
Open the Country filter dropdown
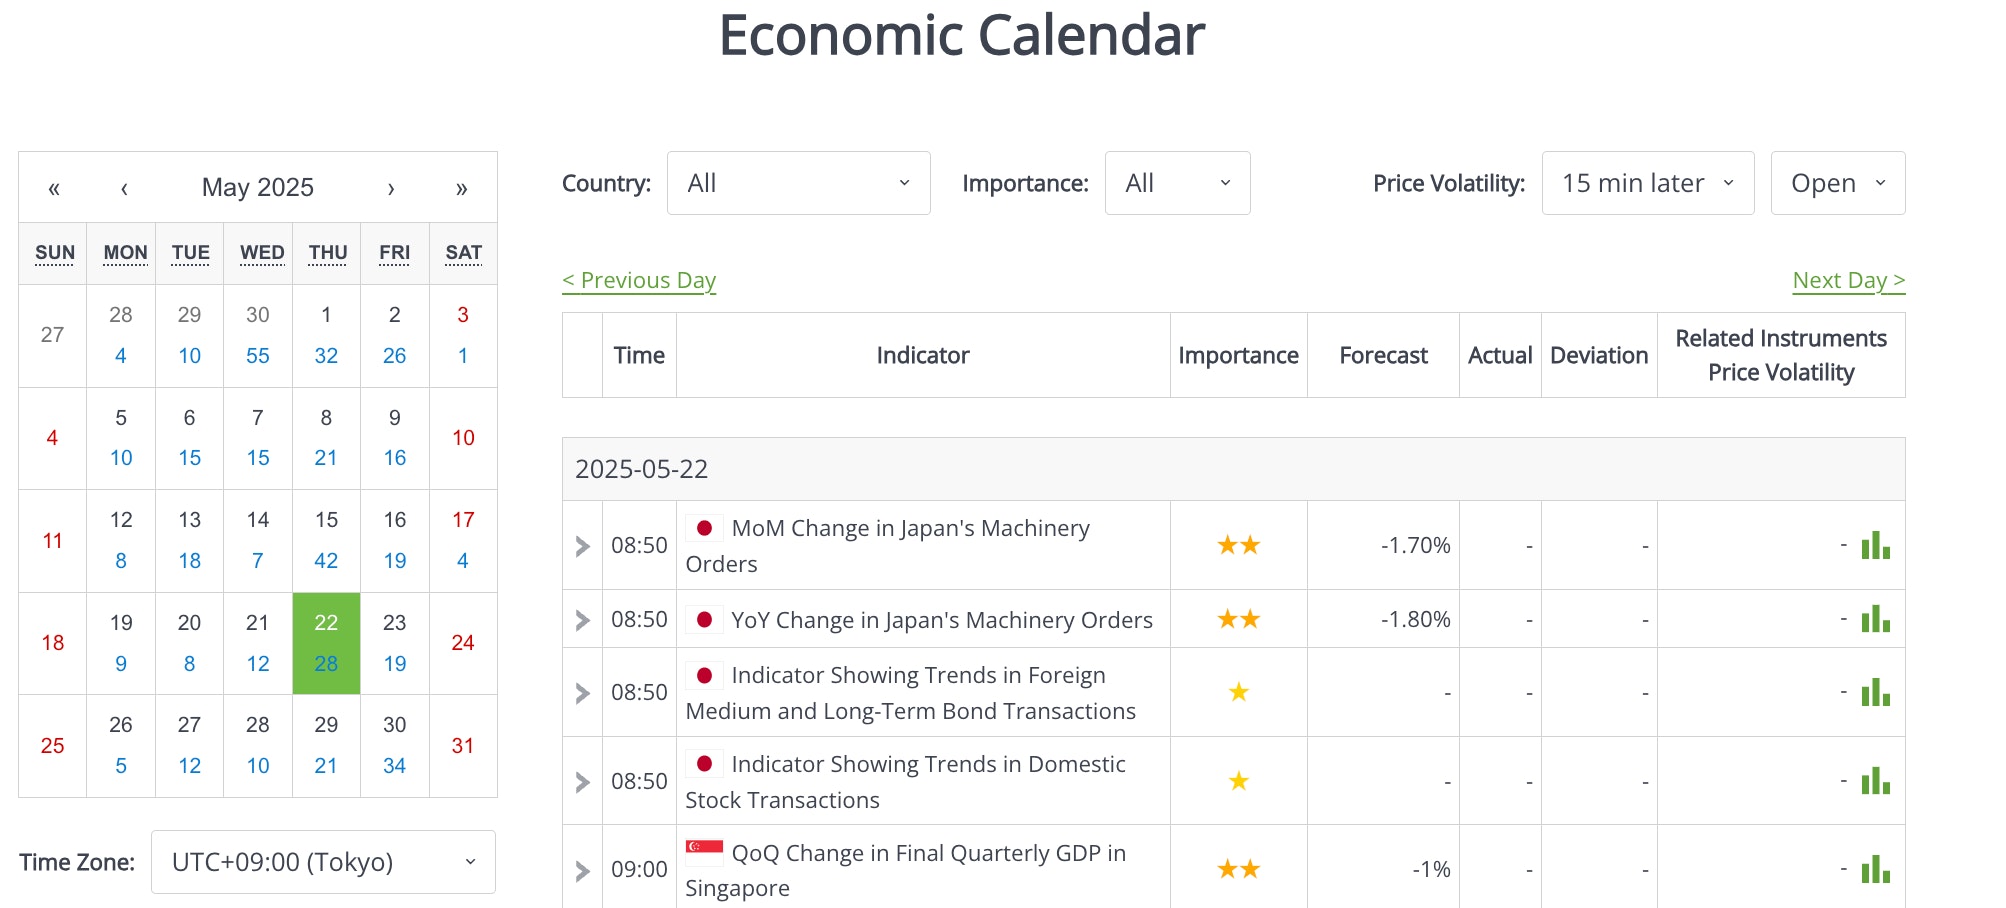pyautogui.click(x=798, y=182)
